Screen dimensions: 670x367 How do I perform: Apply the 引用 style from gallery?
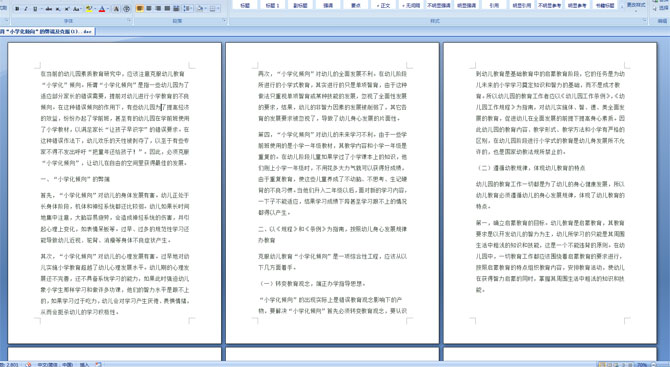(494, 5)
